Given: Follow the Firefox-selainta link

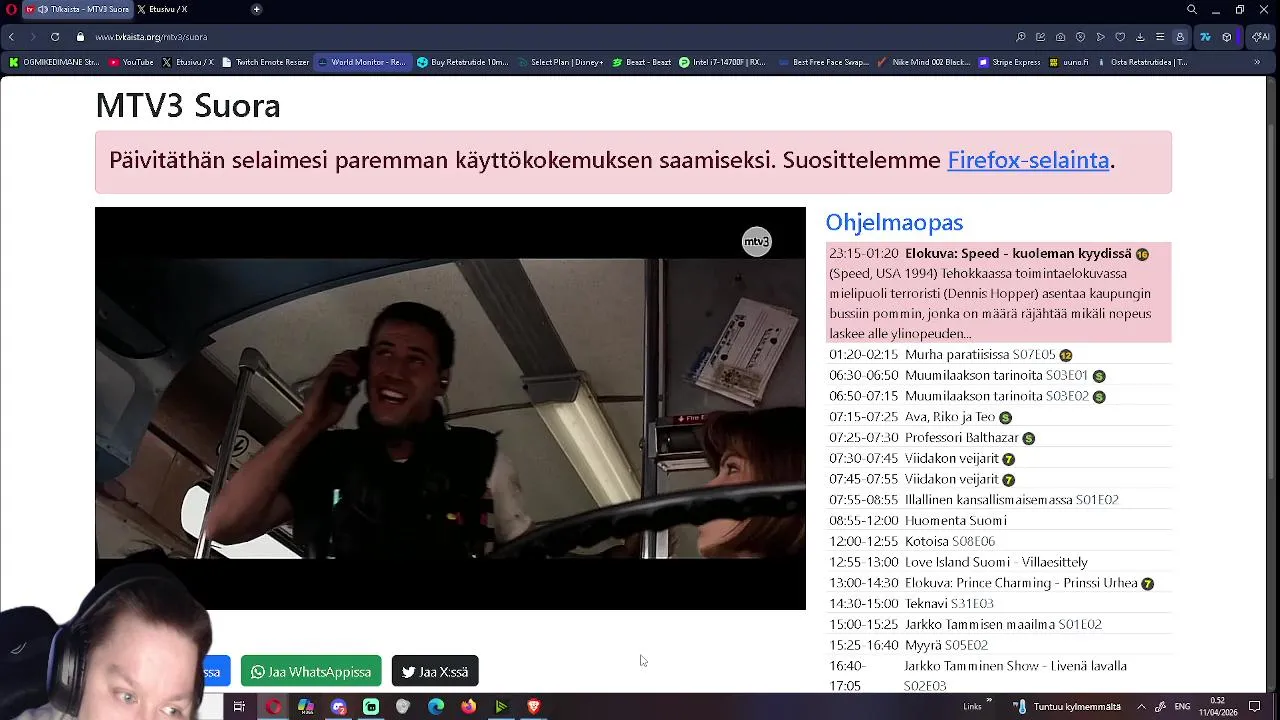Looking at the screenshot, I should click(x=1028, y=160).
